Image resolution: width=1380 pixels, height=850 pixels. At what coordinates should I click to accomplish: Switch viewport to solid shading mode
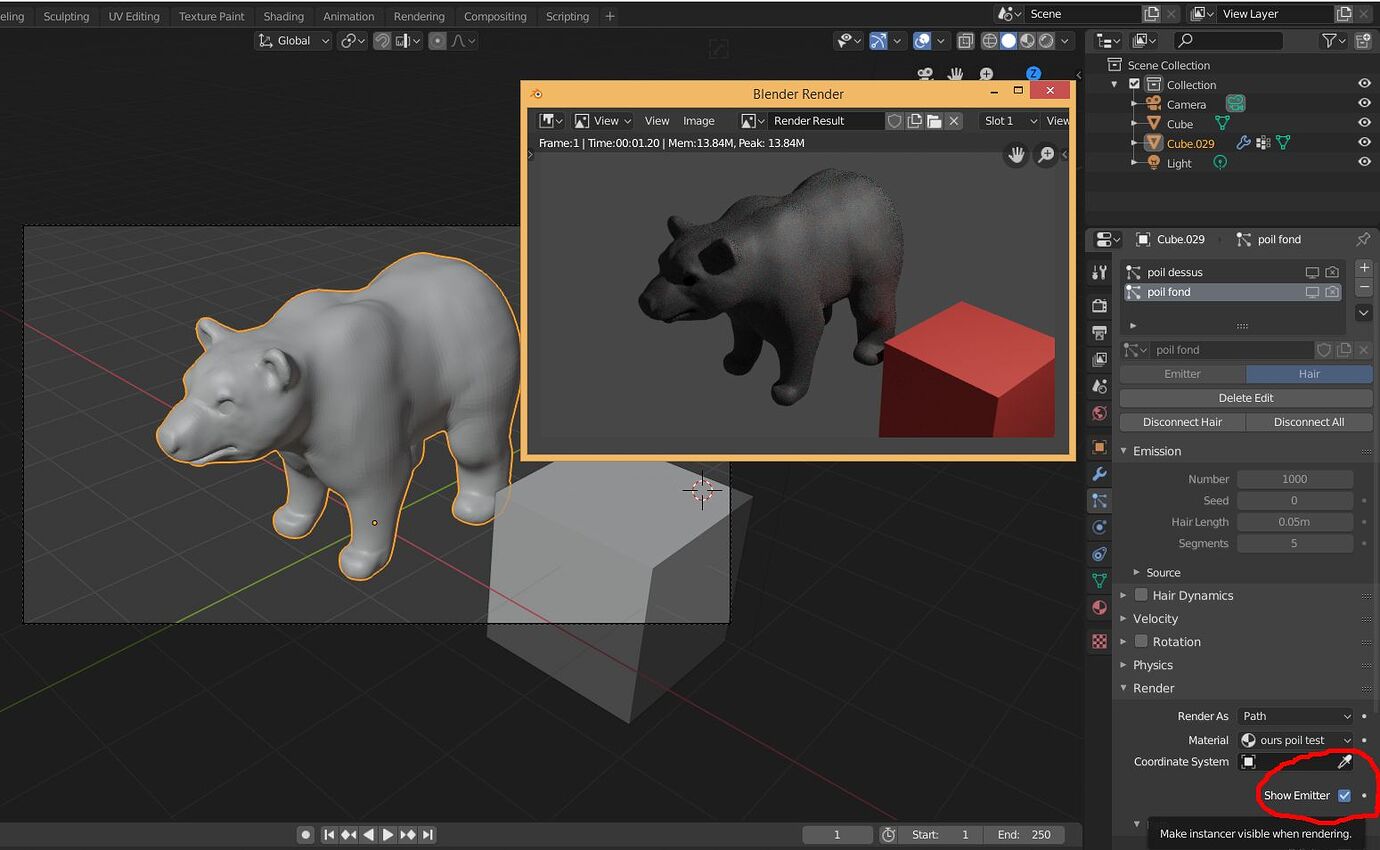pyautogui.click(x=1008, y=41)
